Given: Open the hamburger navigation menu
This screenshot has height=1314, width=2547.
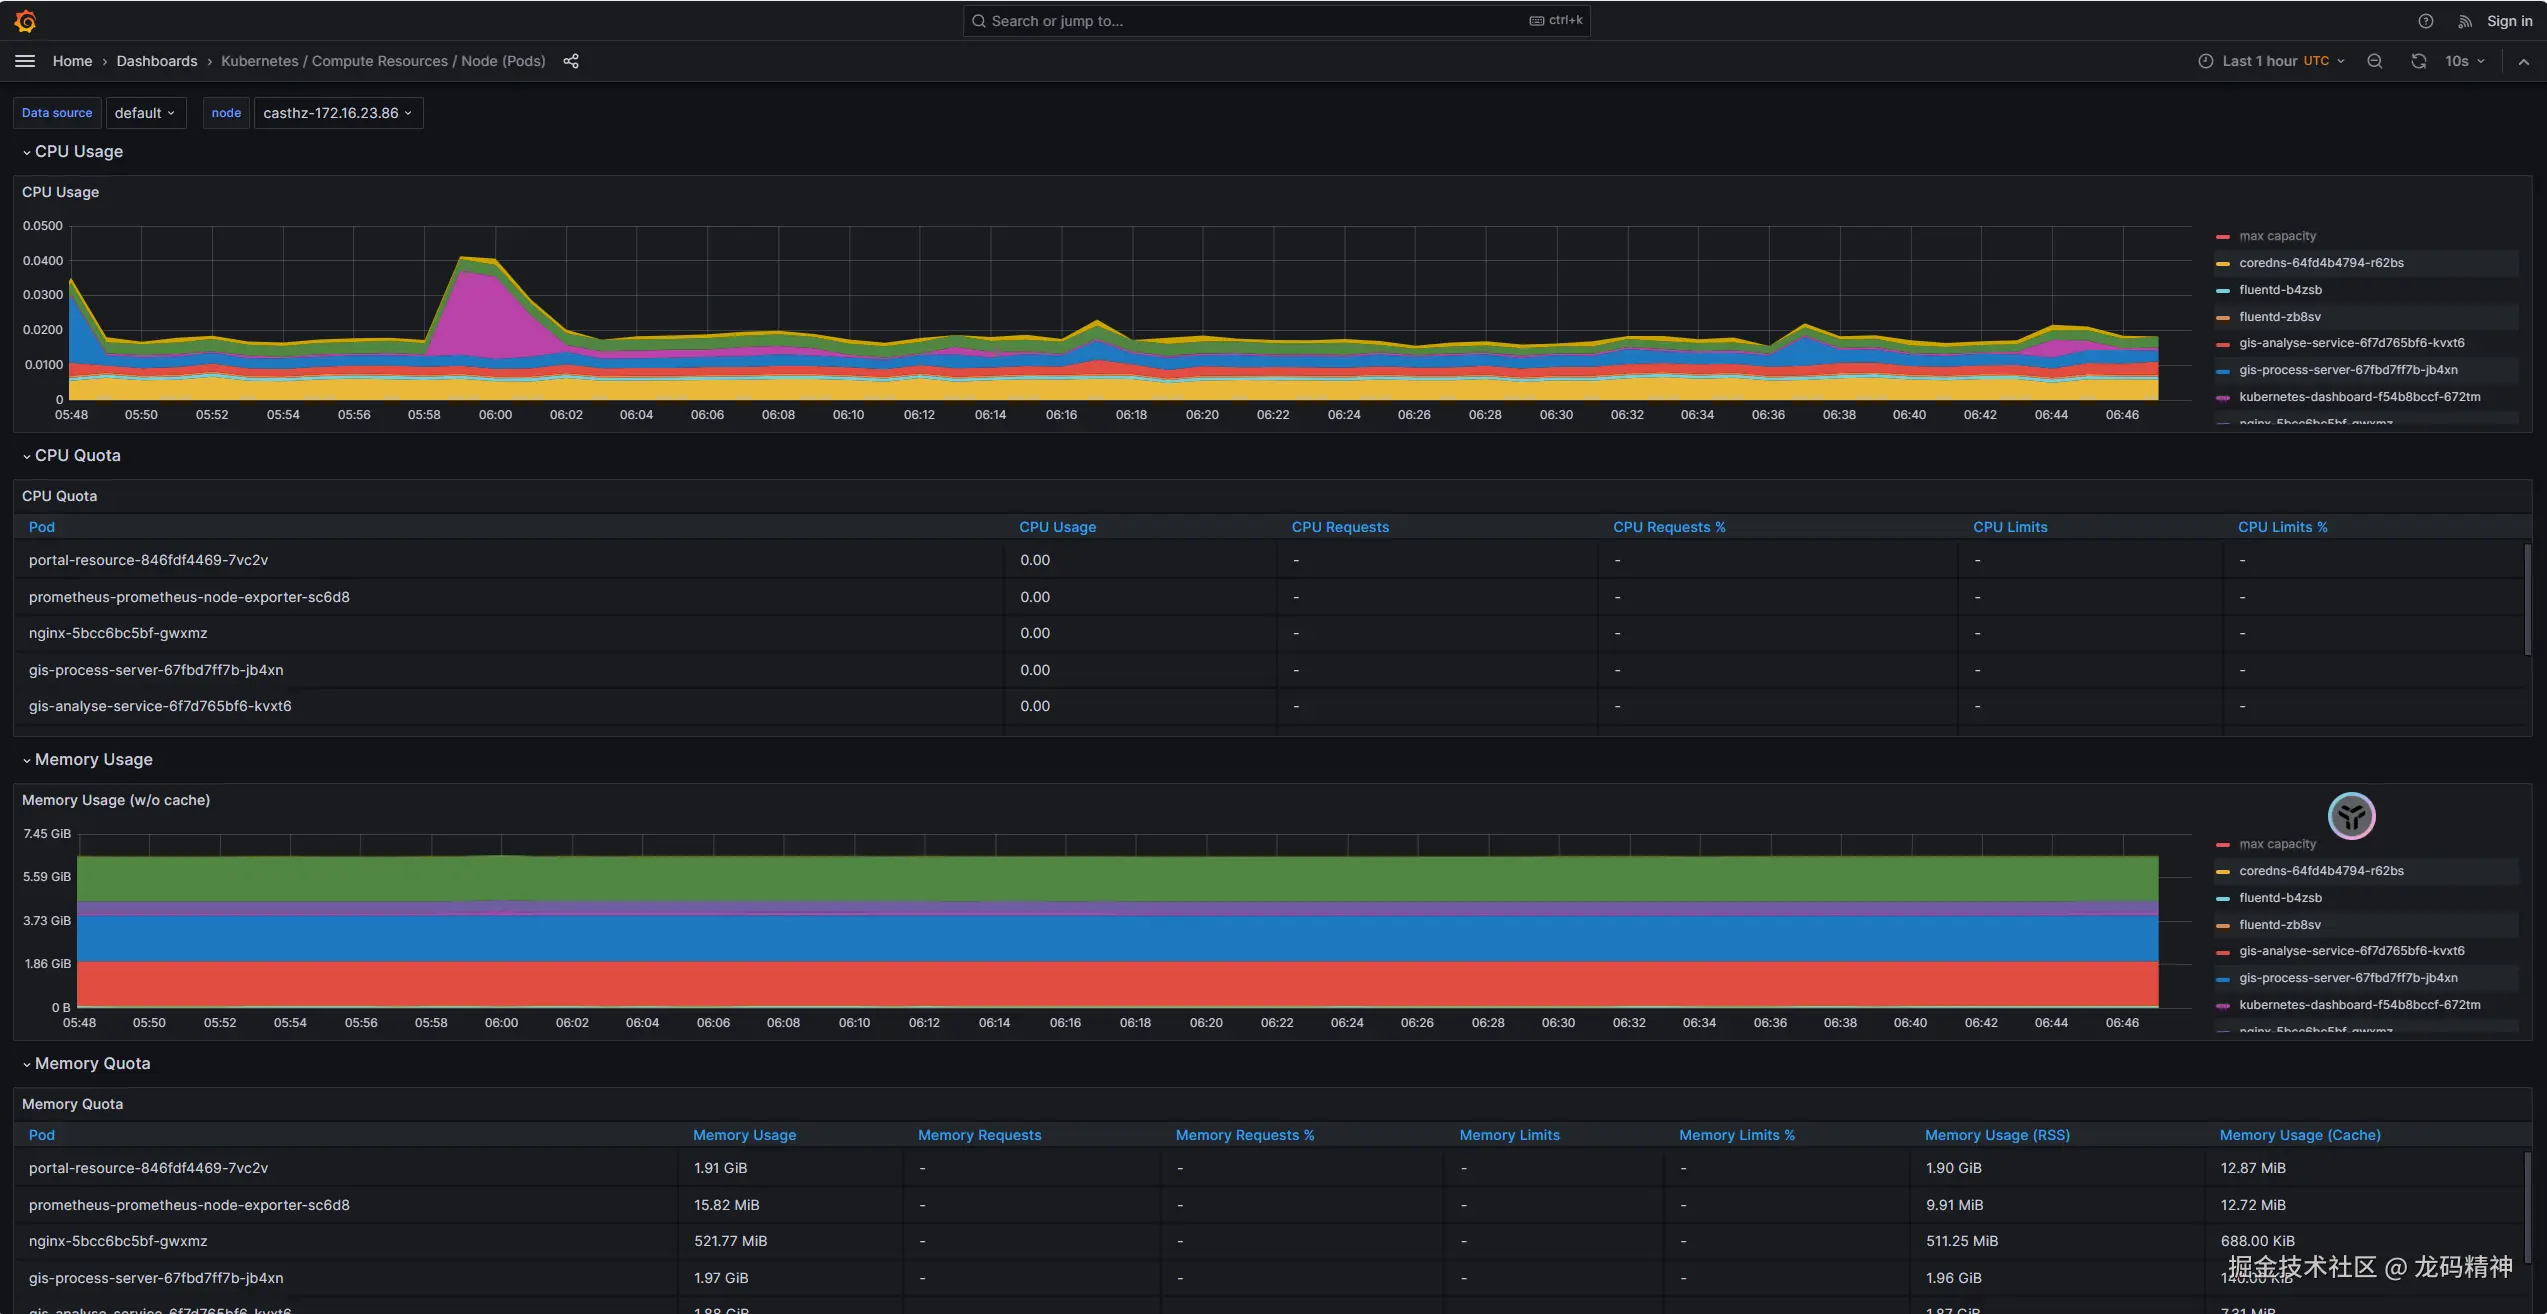Looking at the screenshot, I should 25,61.
